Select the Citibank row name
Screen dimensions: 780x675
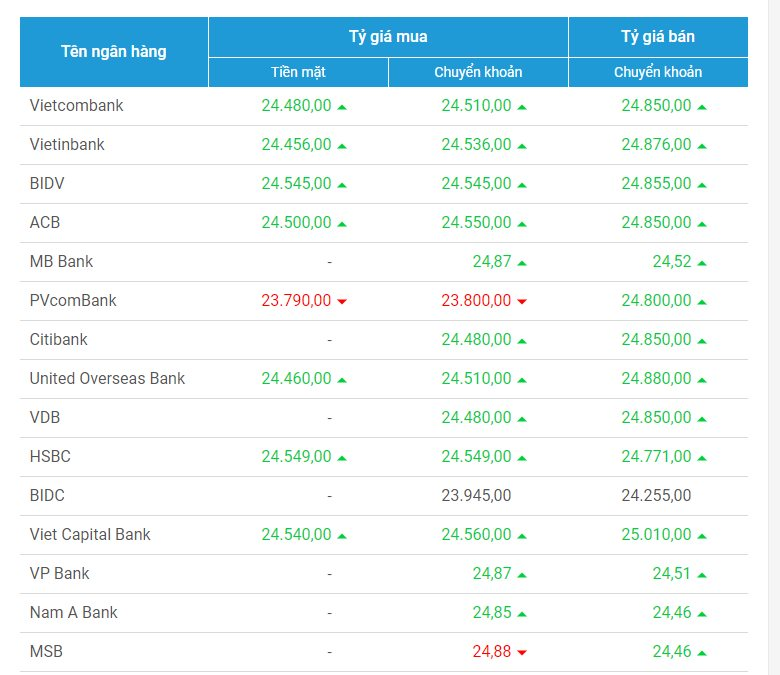(59, 339)
